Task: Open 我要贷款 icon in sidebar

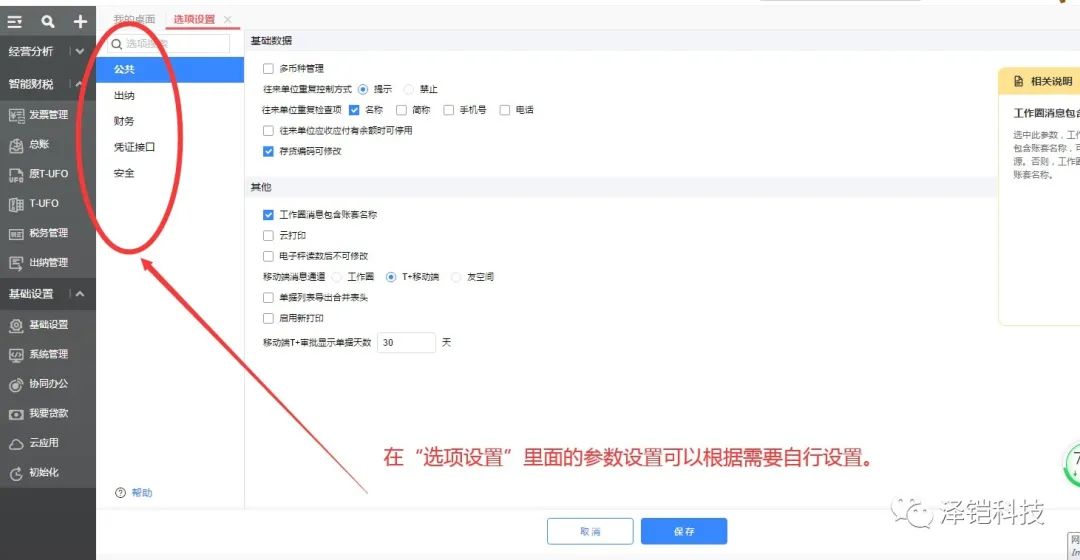Action: tap(16, 414)
